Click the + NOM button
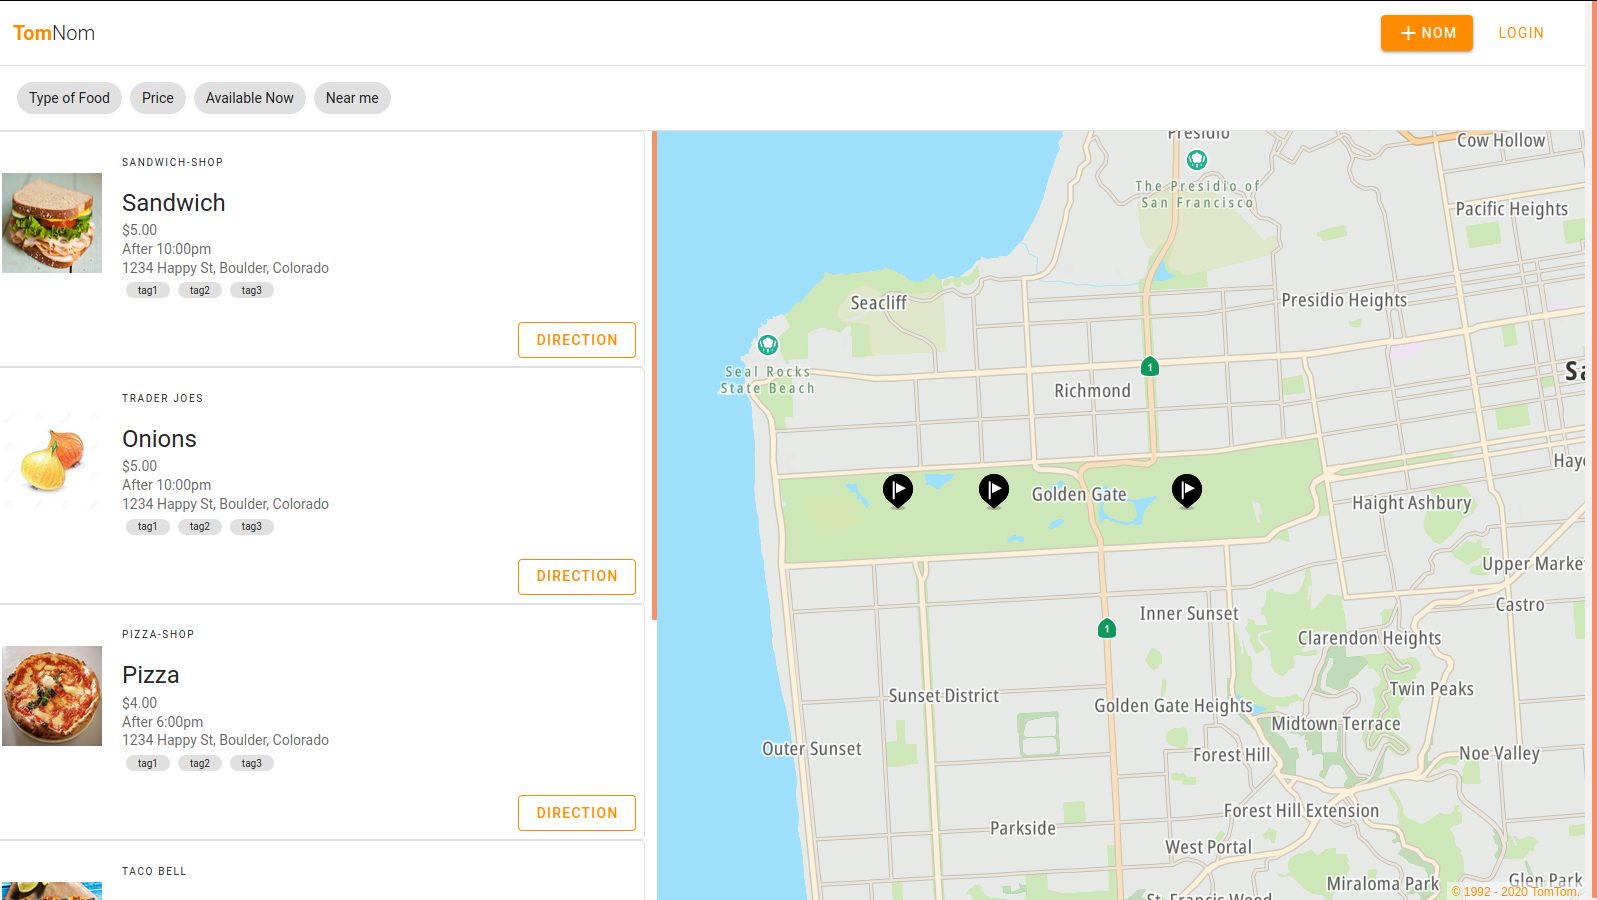 click(x=1427, y=33)
